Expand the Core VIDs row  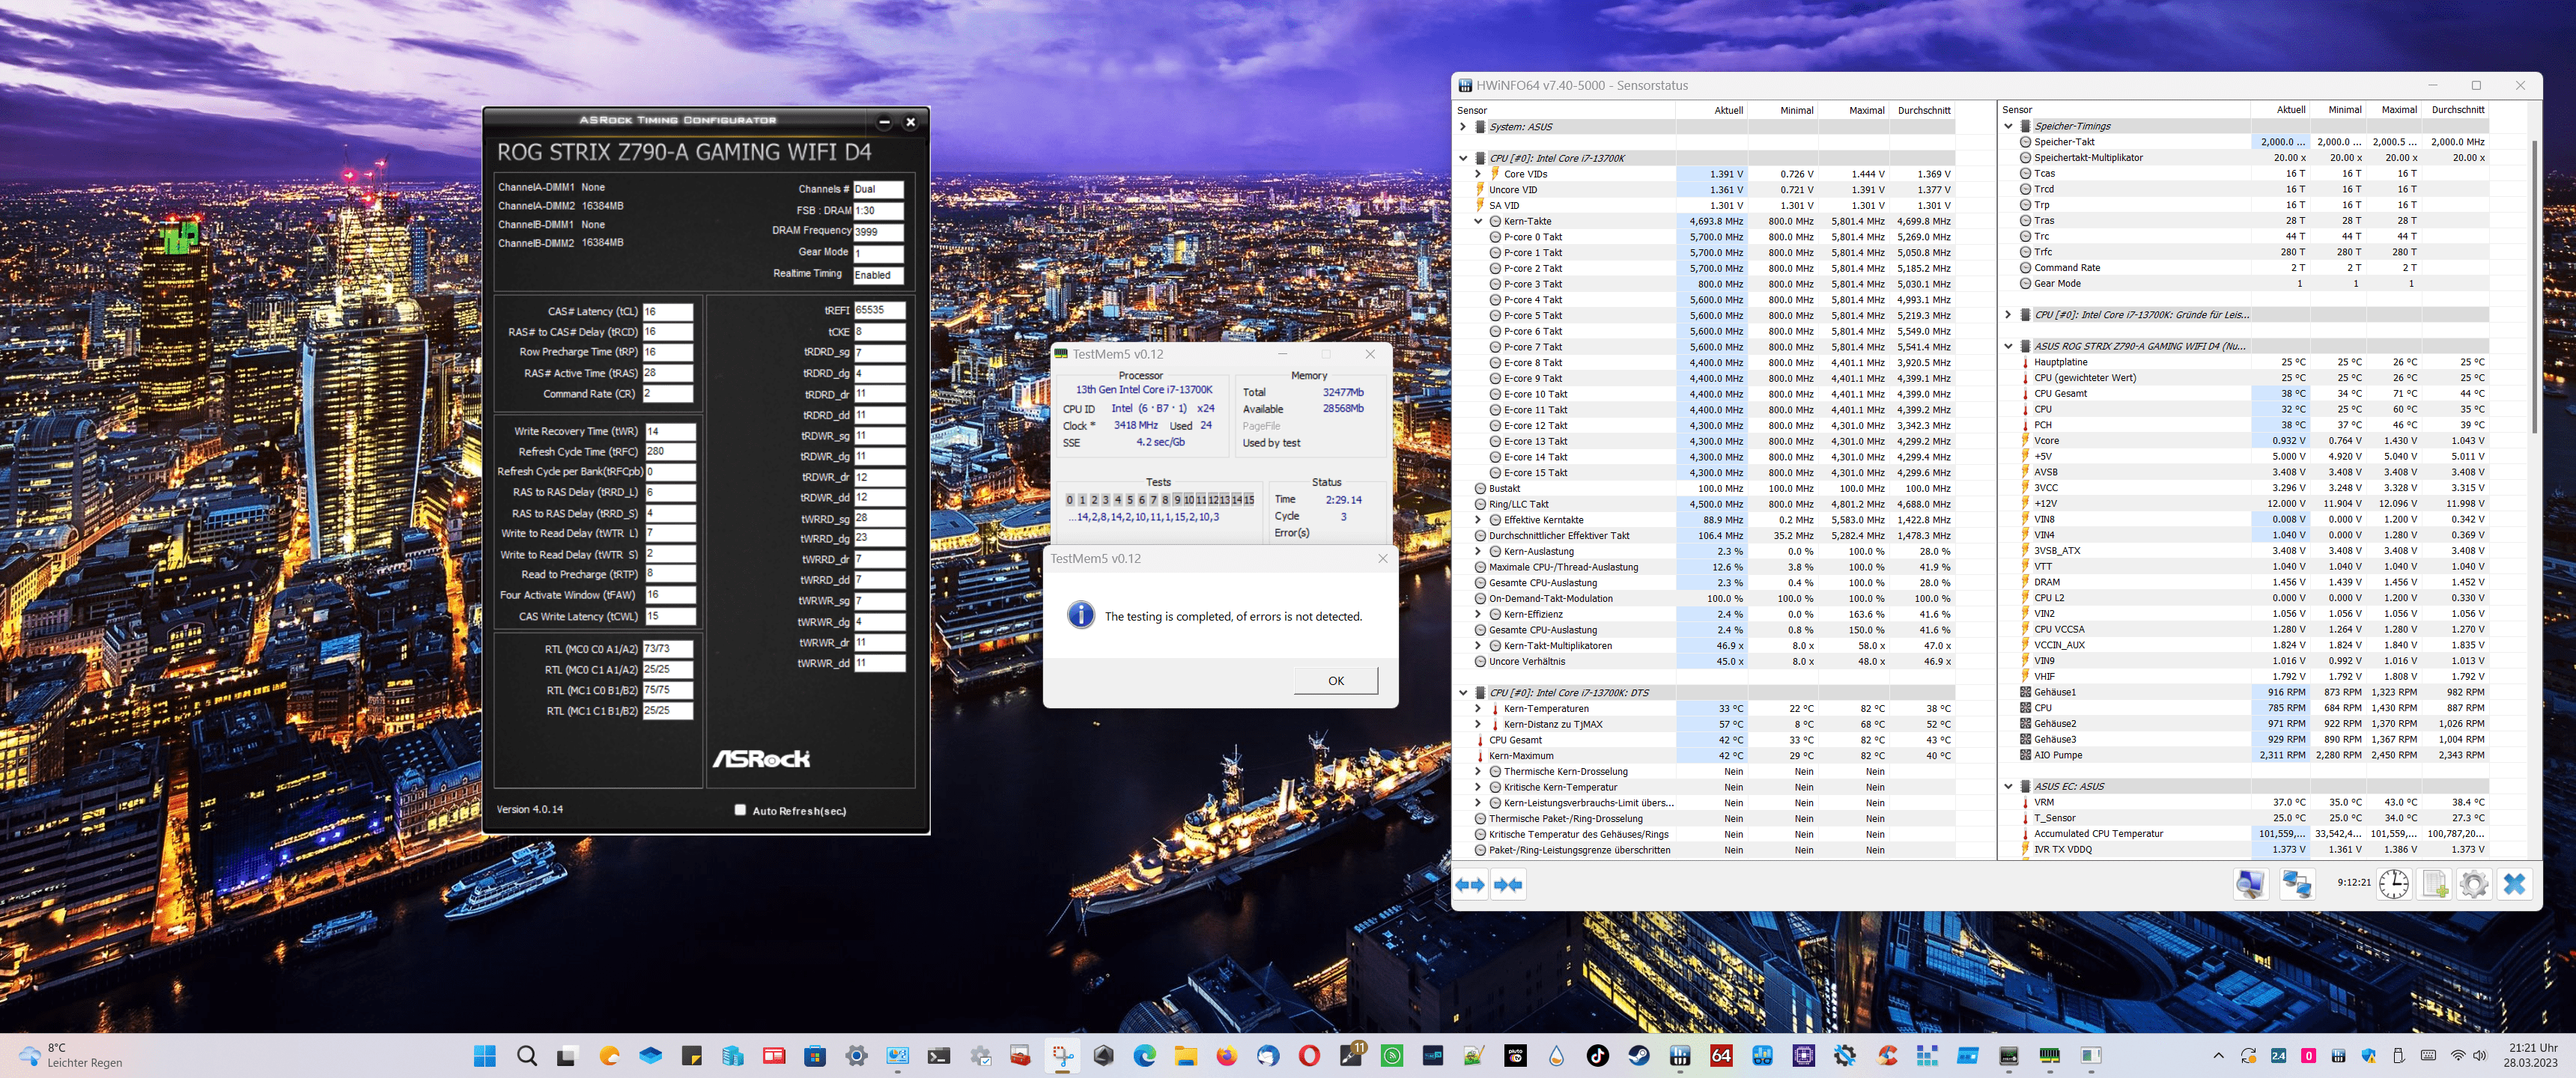point(1478,174)
